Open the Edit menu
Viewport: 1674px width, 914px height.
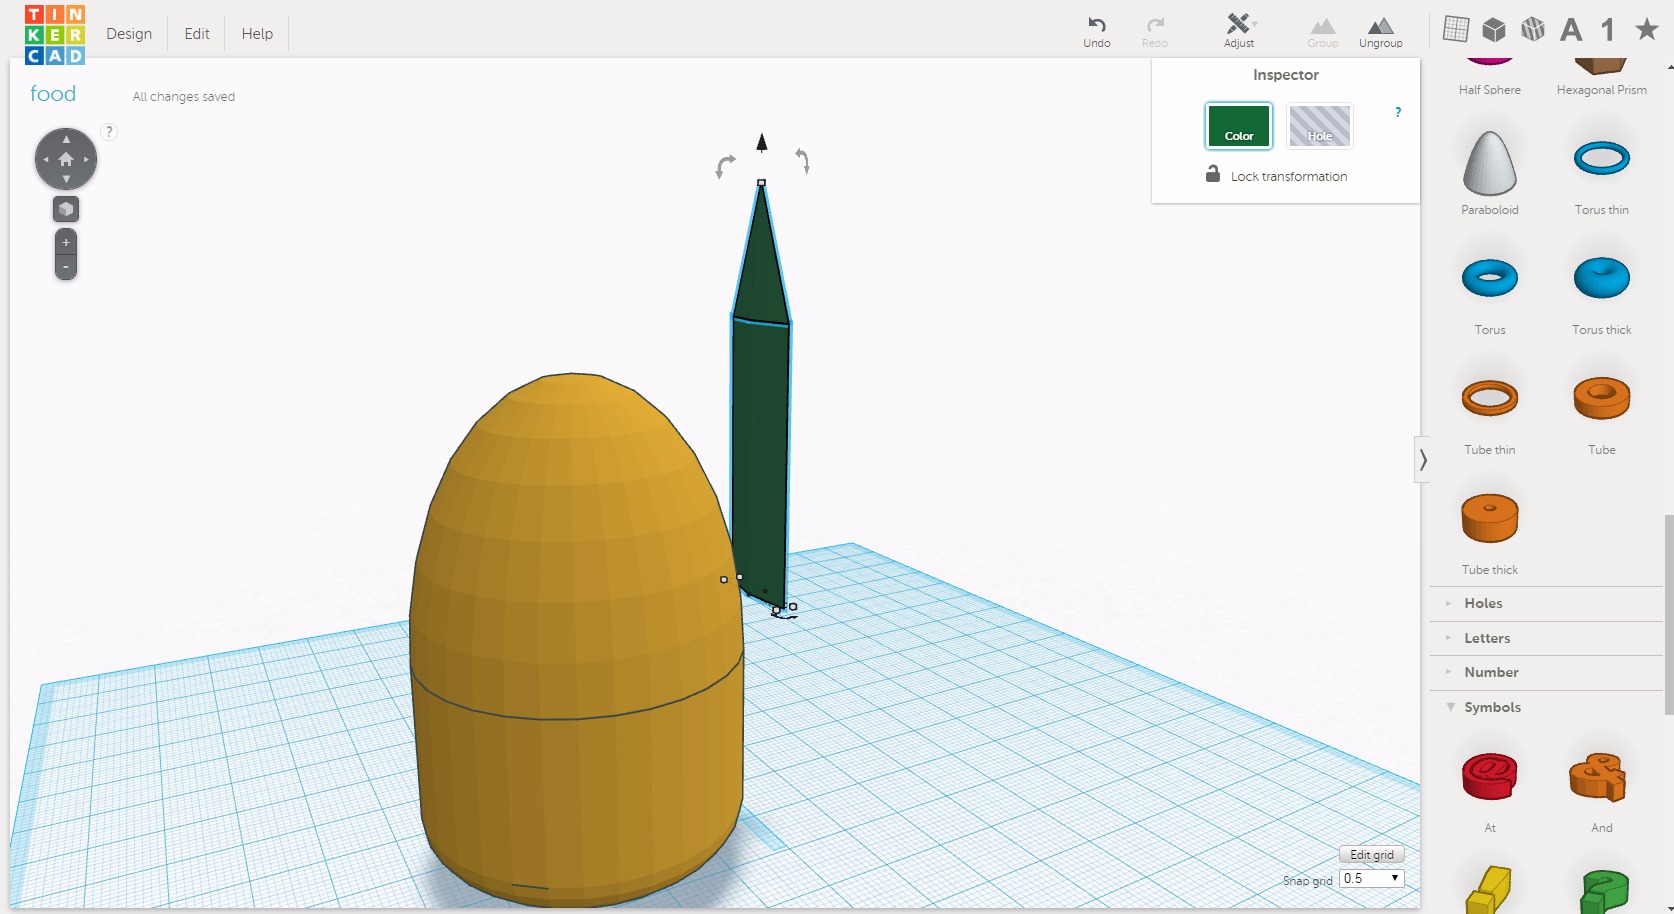tap(197, 34)
